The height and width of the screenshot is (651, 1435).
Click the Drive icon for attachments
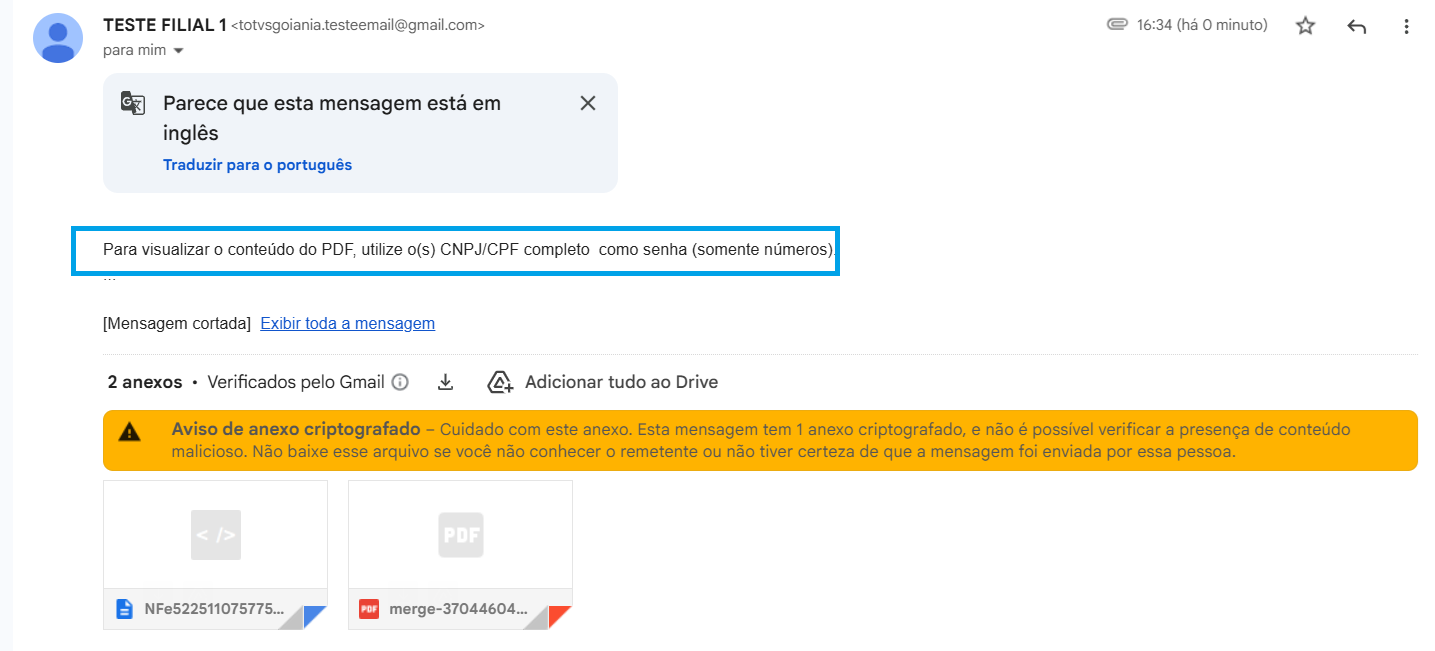point(500,382)
